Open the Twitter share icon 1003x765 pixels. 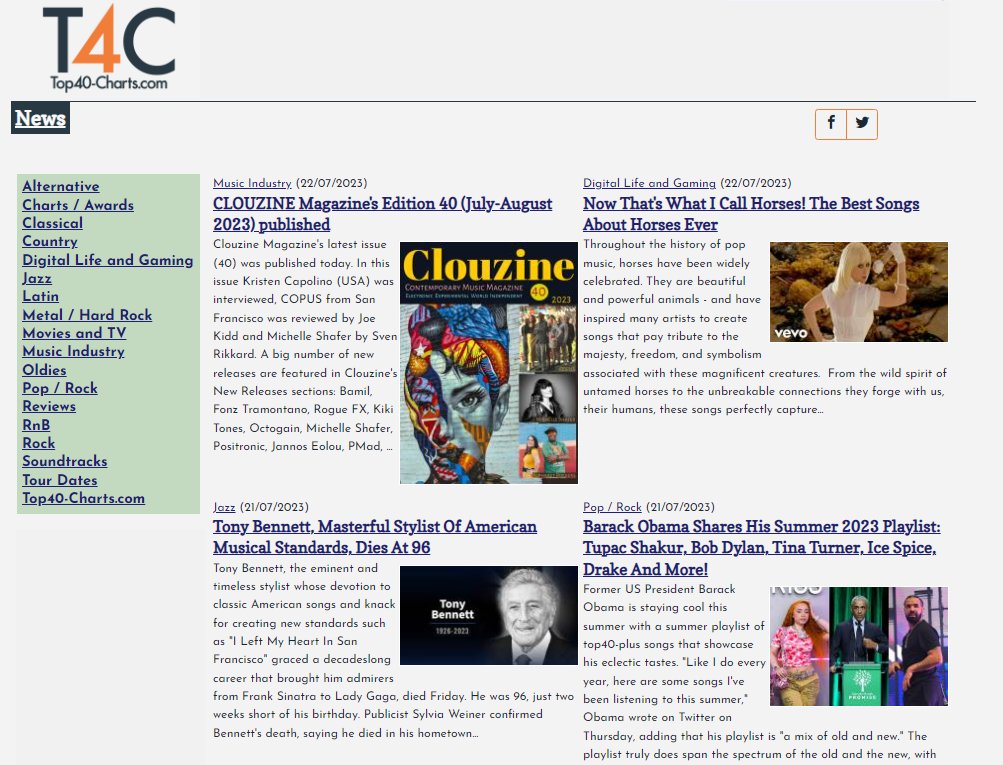coord(862,123)
